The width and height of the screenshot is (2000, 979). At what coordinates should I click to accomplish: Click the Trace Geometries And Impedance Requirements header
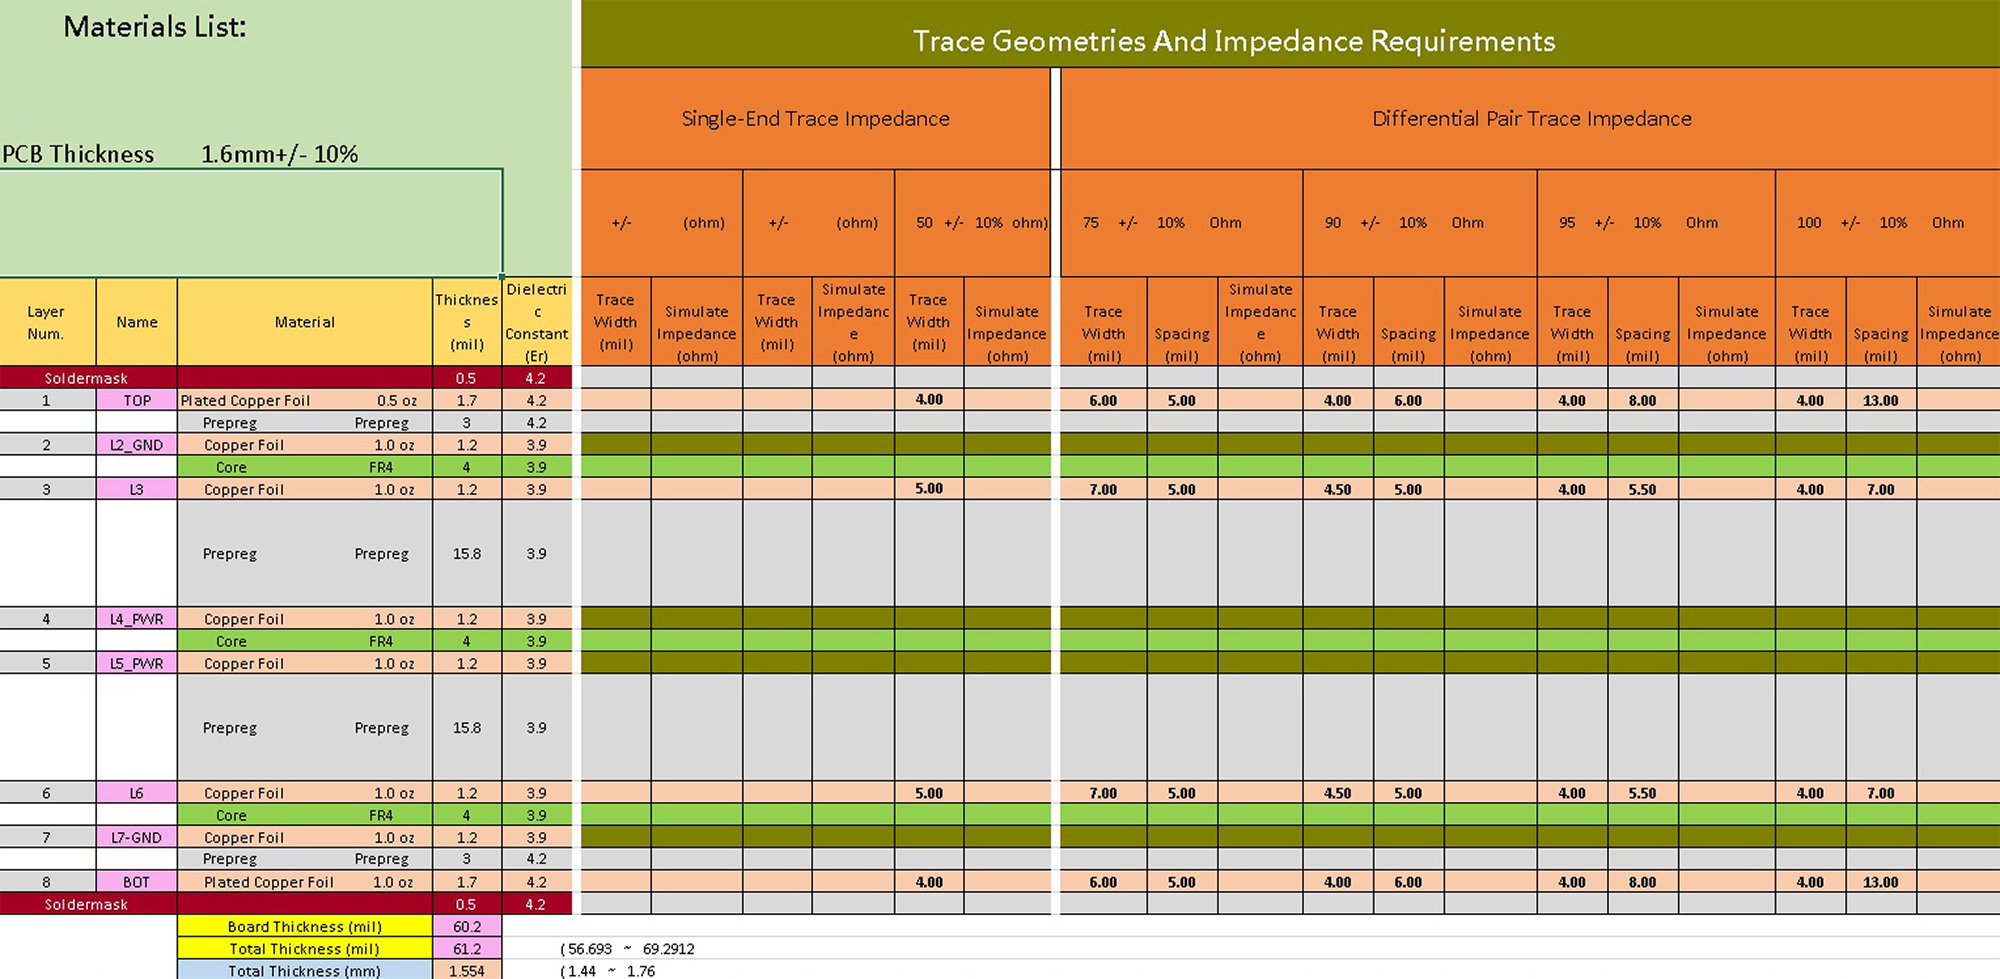(x=1233, y=41)
